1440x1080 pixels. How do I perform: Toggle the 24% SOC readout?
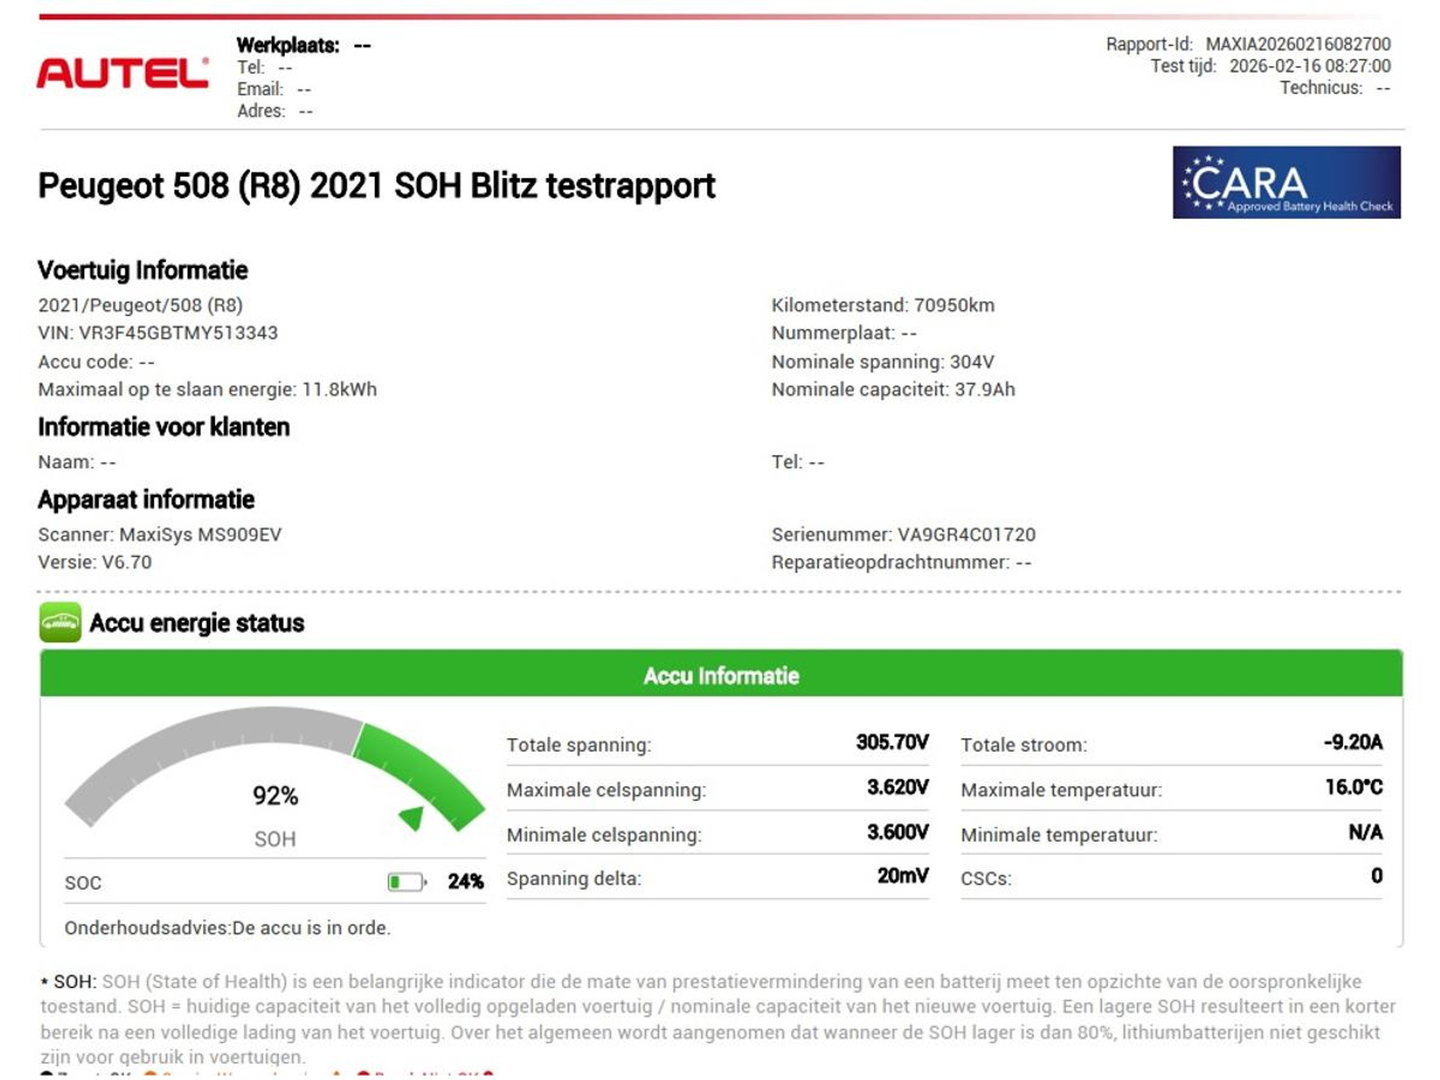(x=466, y=882)
